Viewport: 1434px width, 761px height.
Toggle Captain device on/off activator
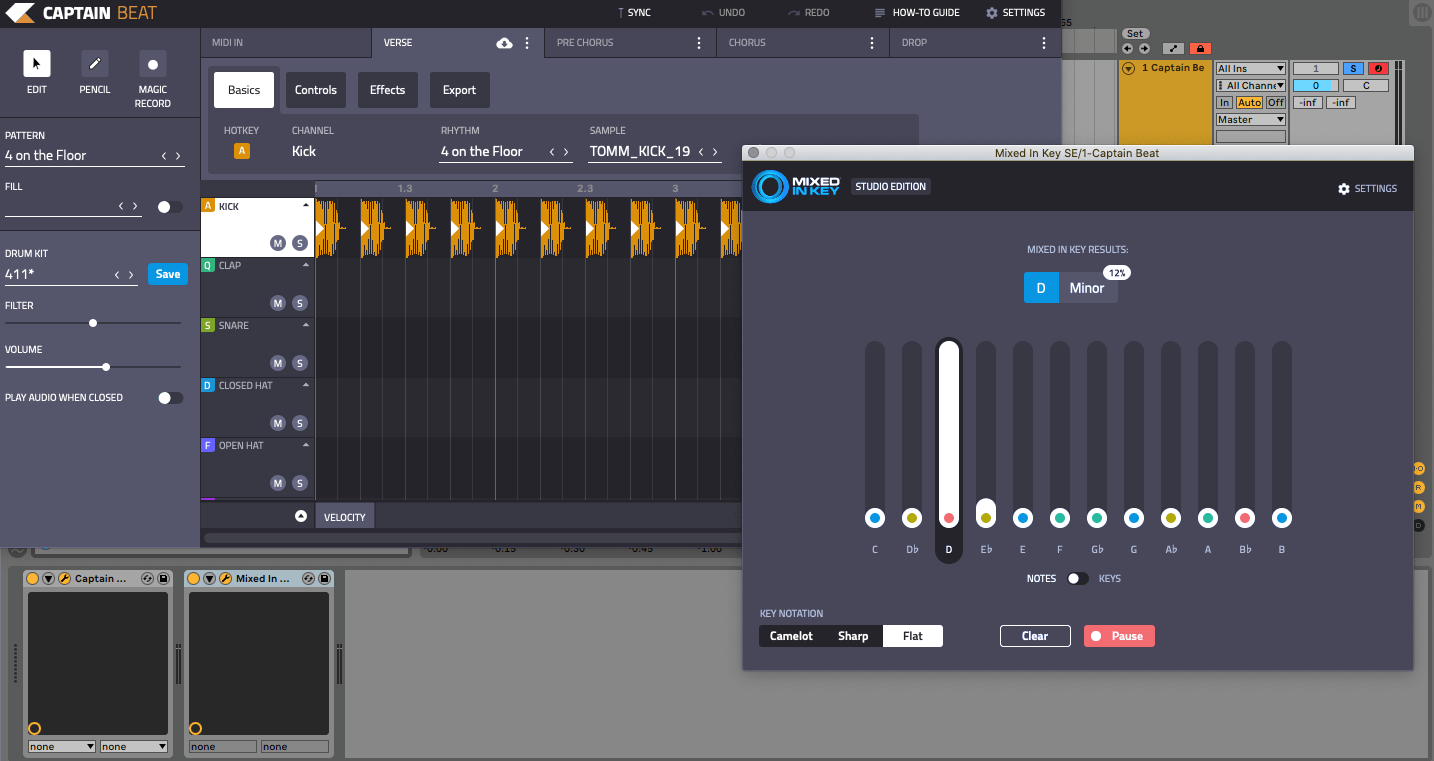pyautogui.click(x=32, y=579)
